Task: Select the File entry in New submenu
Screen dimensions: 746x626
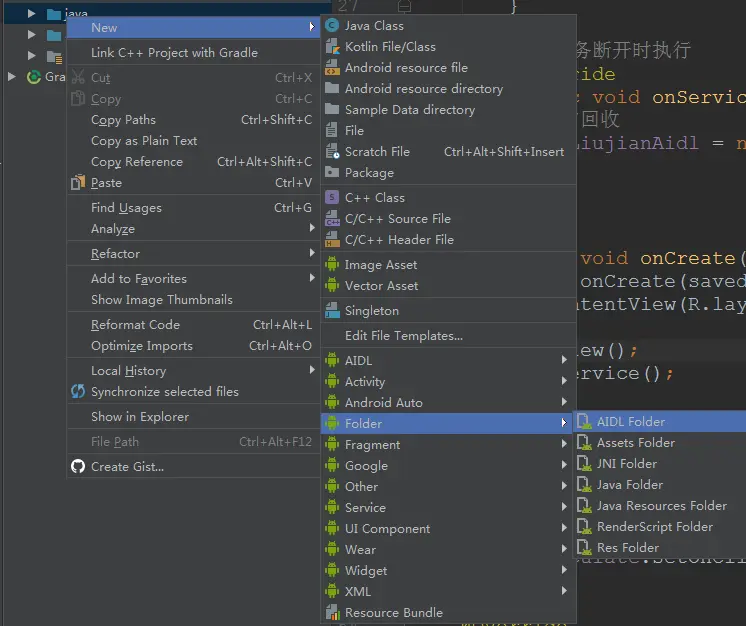Action: pos(449,130)
